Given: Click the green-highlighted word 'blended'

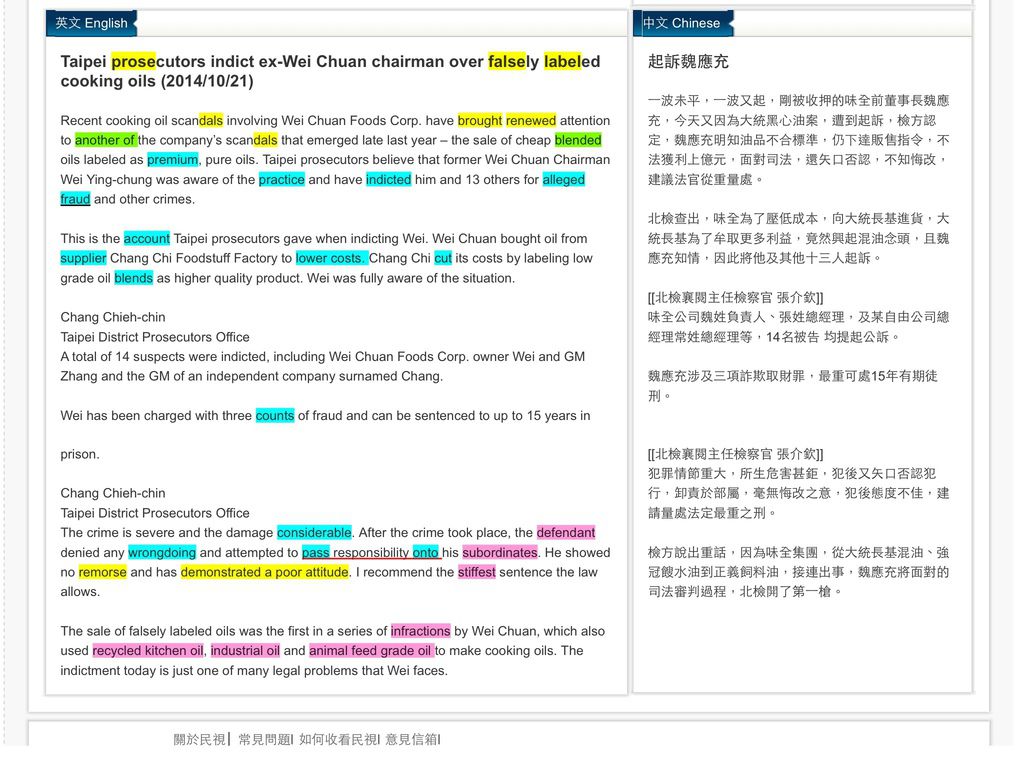Looking at the screenshot, I should (x=578, y=140).
